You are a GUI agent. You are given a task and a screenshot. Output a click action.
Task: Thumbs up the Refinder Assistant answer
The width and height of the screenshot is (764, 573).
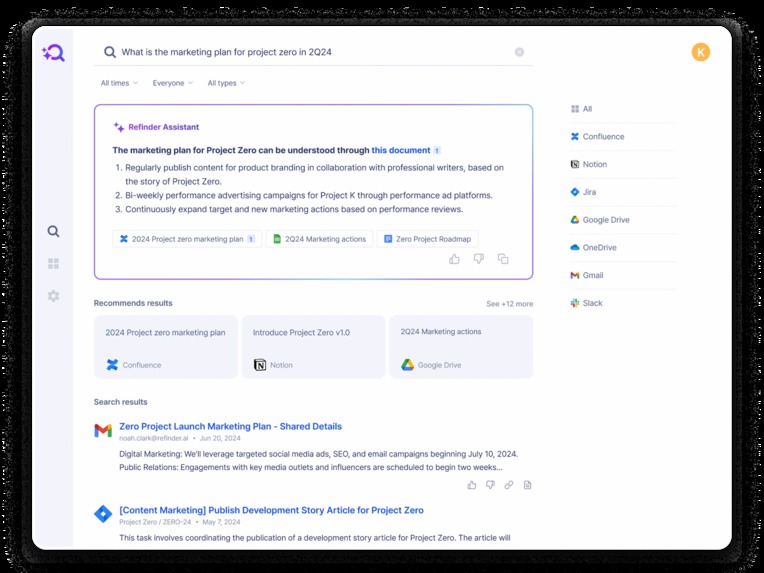coord(454,259)
